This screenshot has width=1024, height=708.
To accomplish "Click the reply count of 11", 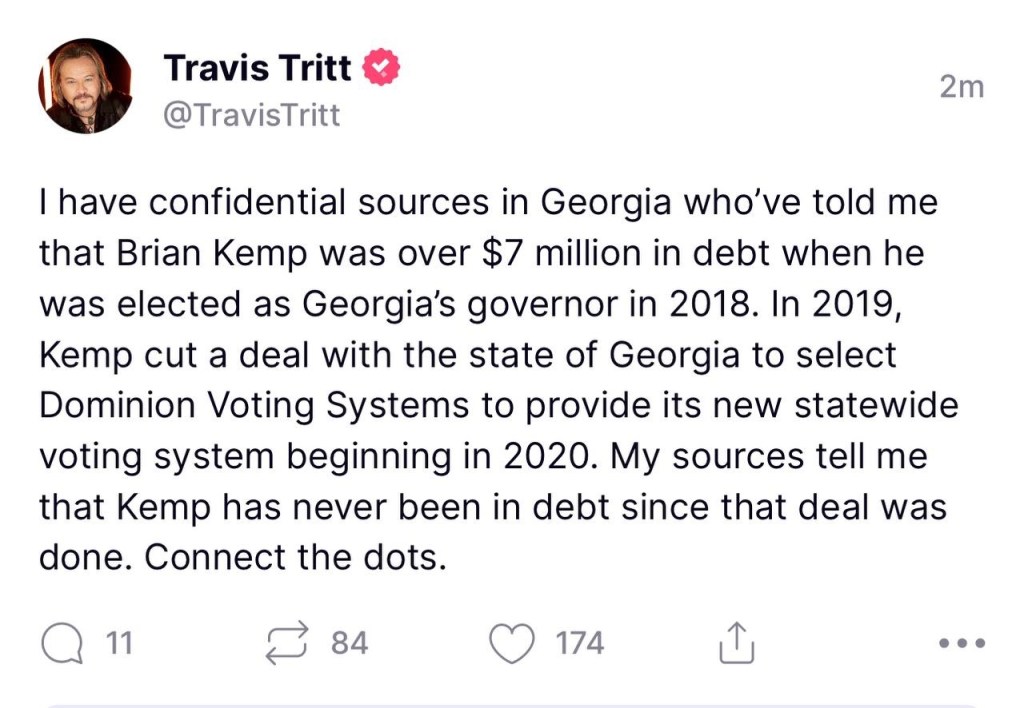I will coord(119,642).
